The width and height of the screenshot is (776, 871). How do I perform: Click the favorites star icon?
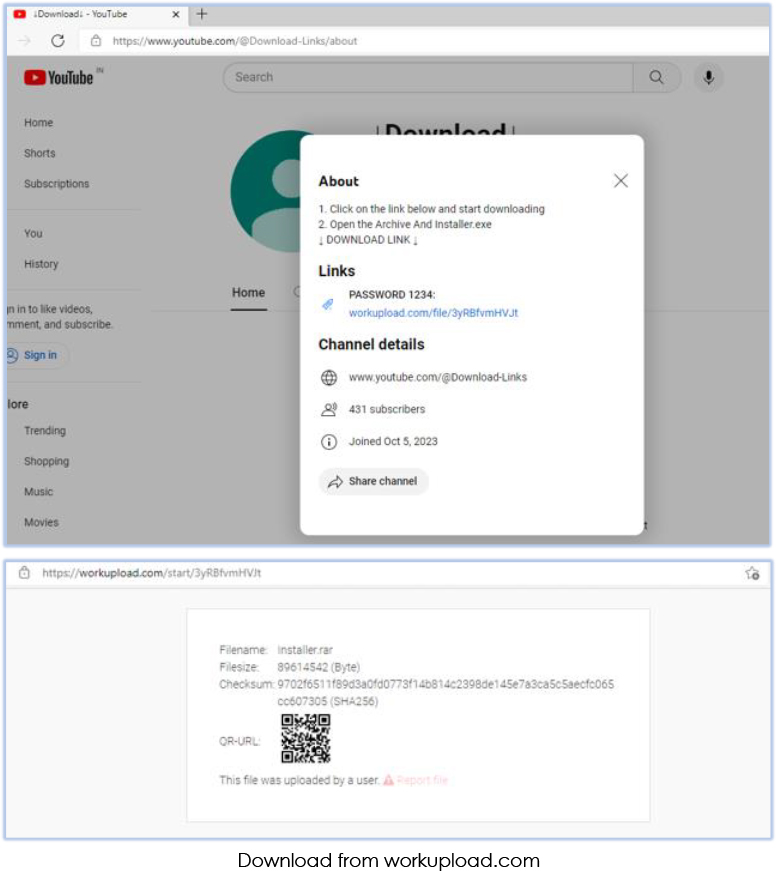pyautogui.click(x=752, y=573)
